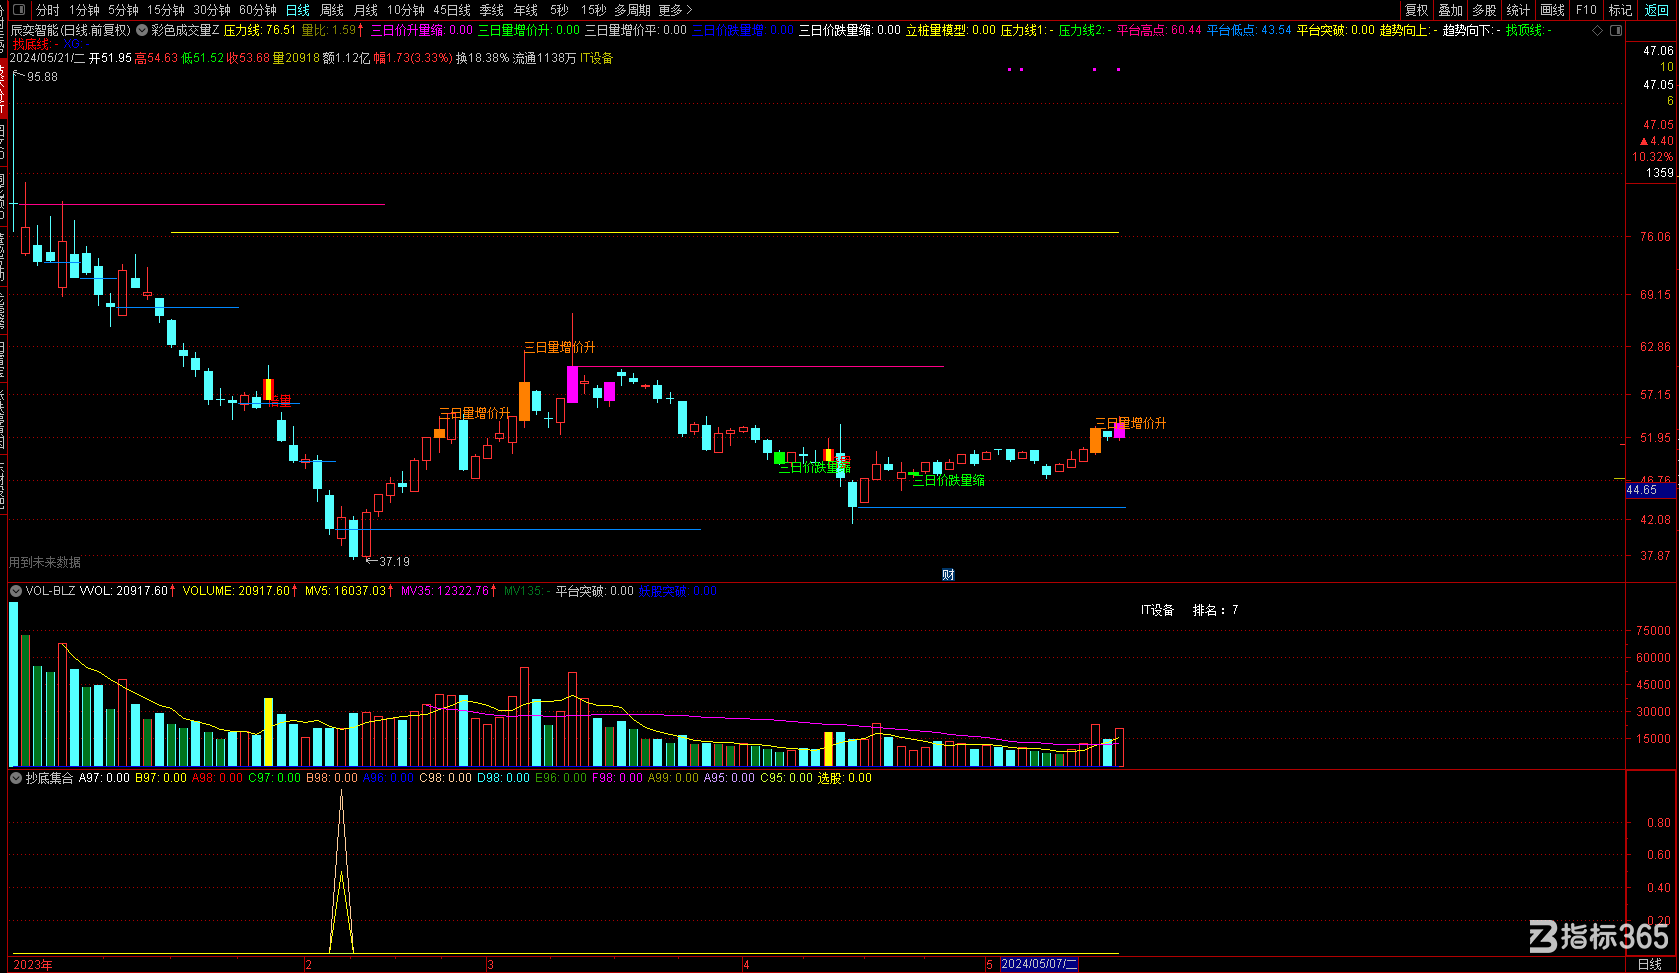1679x973 pixels.
Task: Toggle the left sidebar panel icon
Action: [18, 10]
